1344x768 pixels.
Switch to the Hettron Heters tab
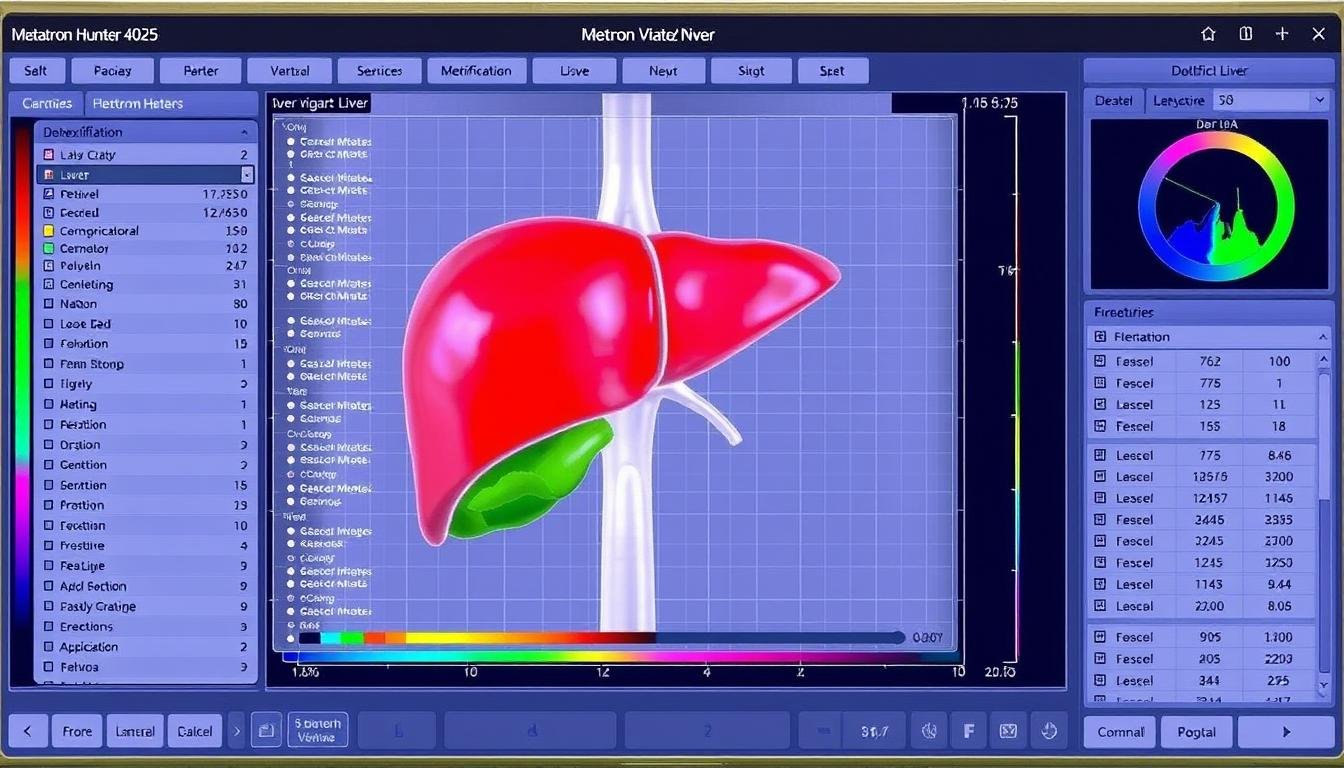click(x=136, y=103)
